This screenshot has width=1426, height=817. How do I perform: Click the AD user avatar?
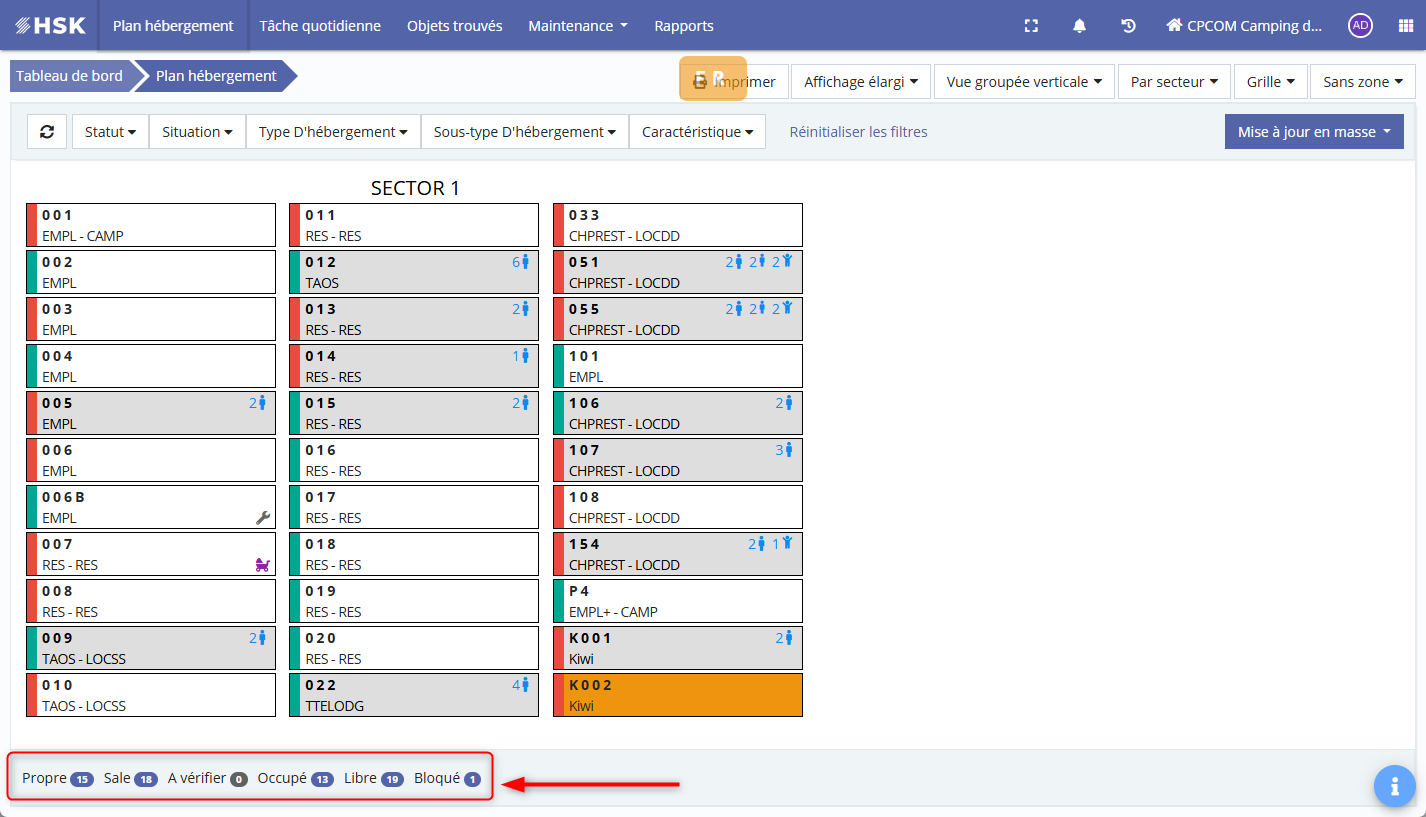1360,26
